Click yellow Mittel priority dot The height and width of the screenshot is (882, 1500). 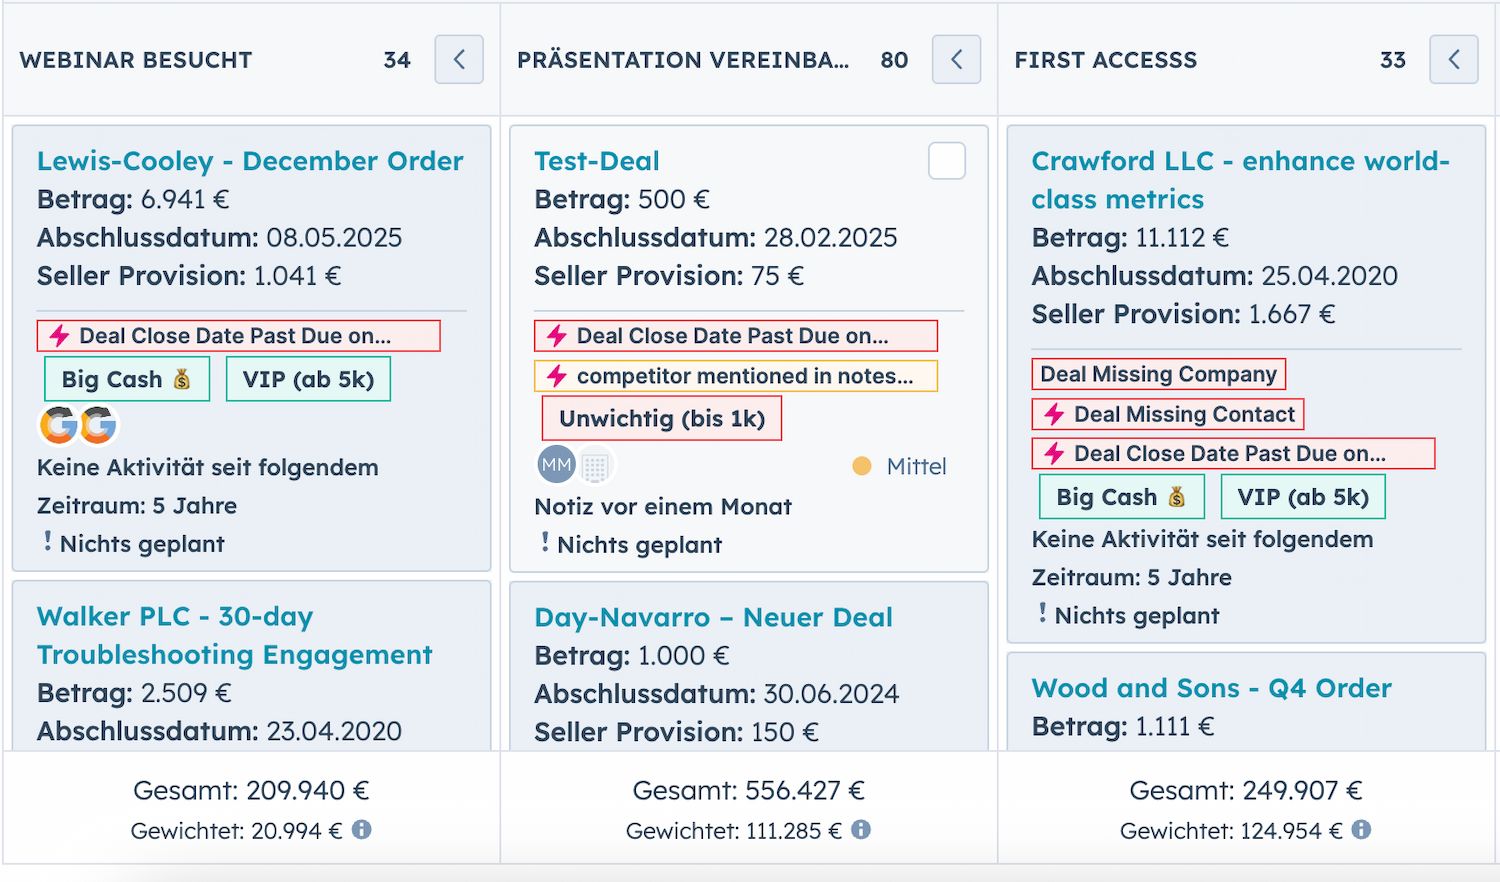861,466
